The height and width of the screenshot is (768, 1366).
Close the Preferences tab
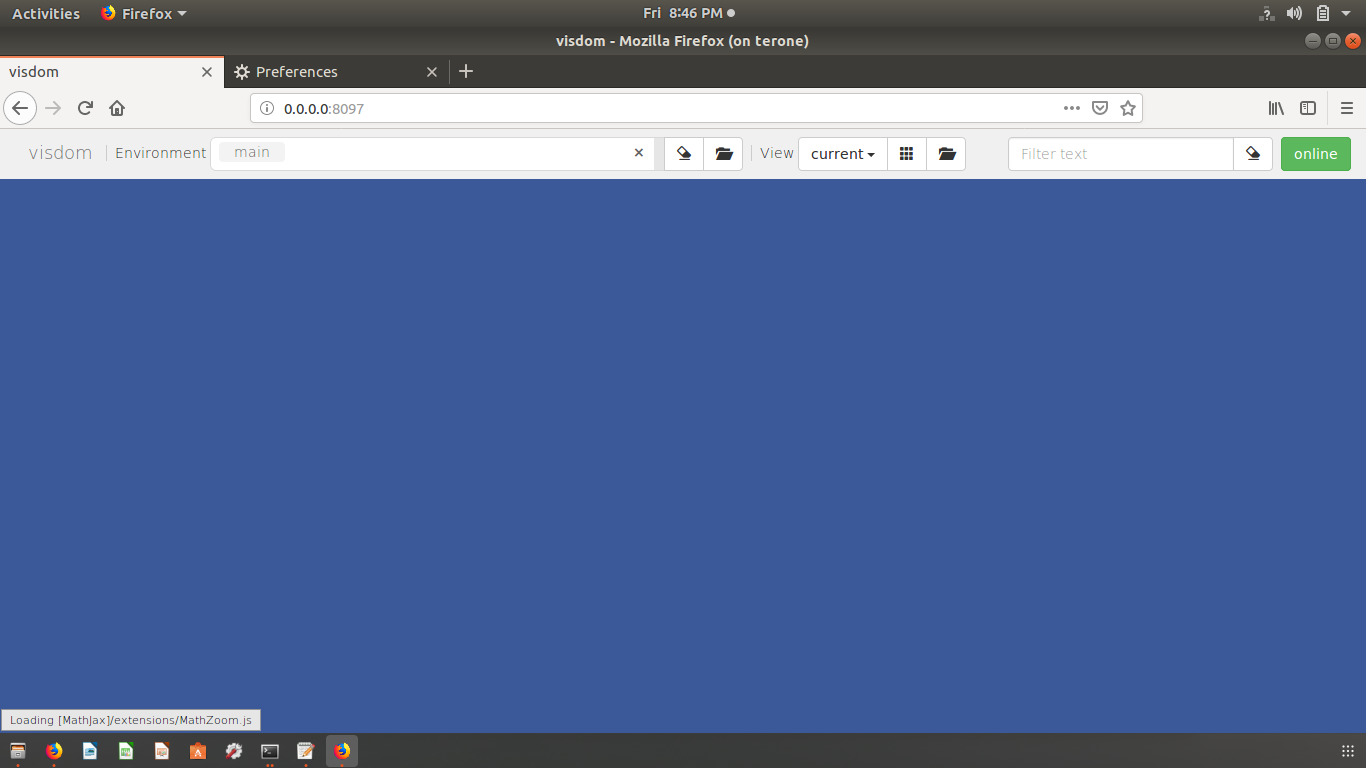point(432,72)
